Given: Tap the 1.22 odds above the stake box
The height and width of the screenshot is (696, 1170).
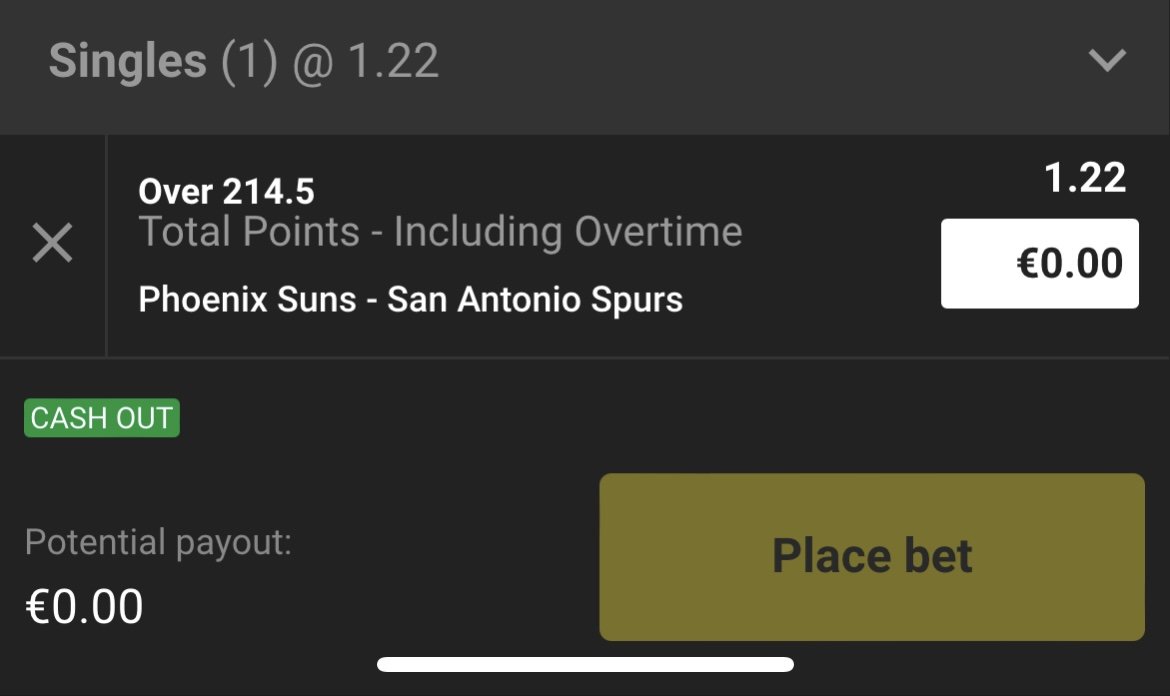Looking at the screenshot, I should tap(1085, 179).
